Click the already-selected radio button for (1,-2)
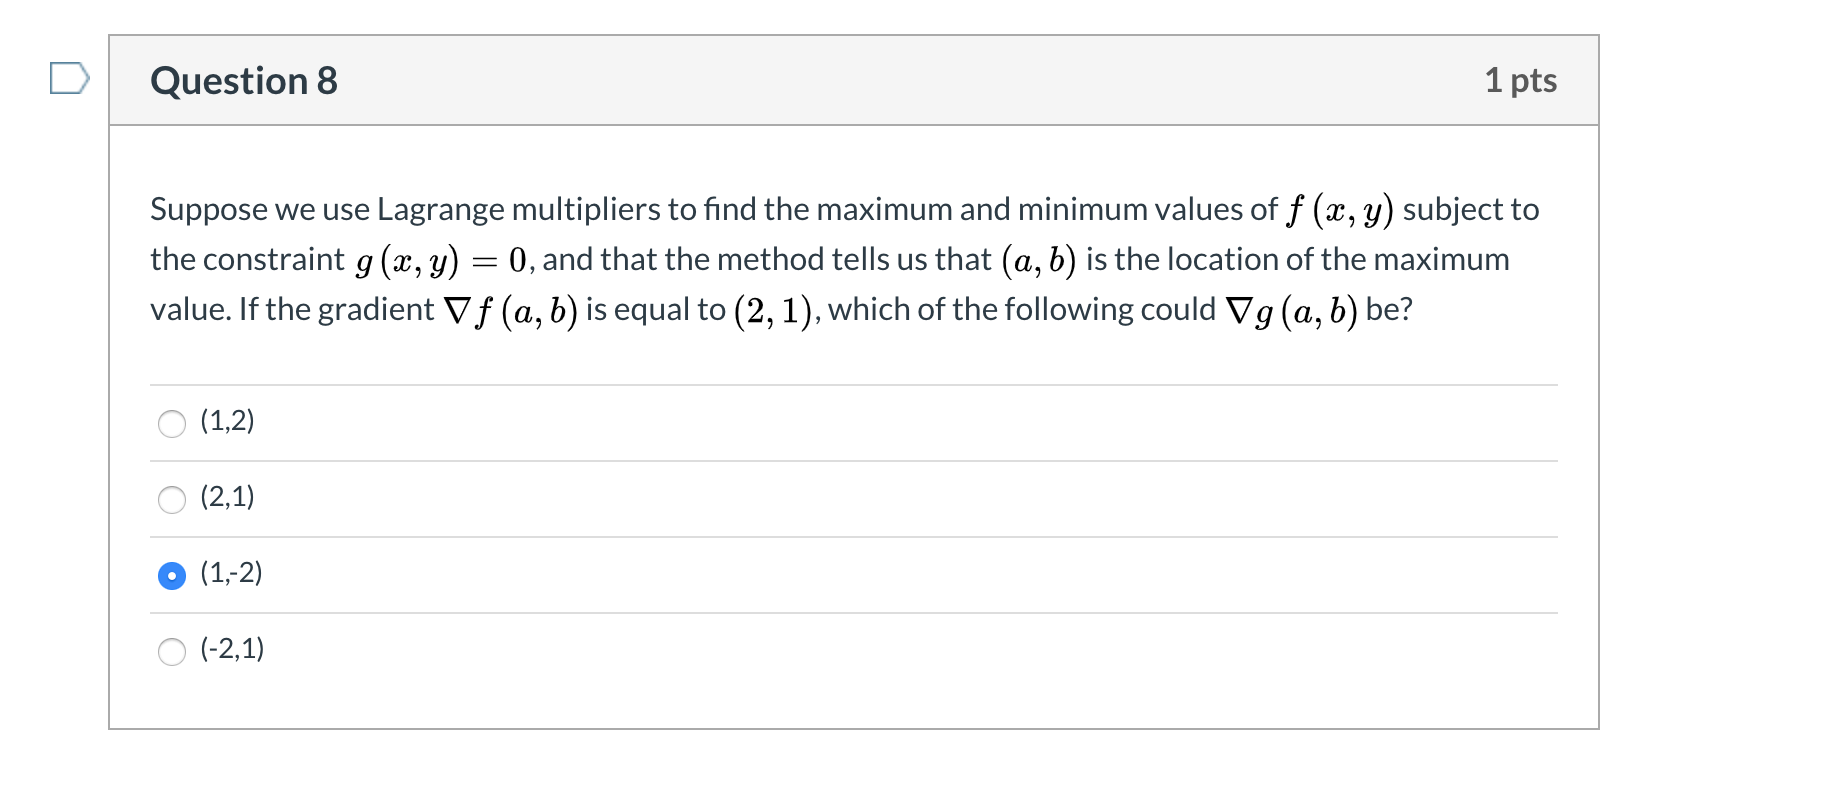This screenshot has width=1846, height=792. [172, 575]
